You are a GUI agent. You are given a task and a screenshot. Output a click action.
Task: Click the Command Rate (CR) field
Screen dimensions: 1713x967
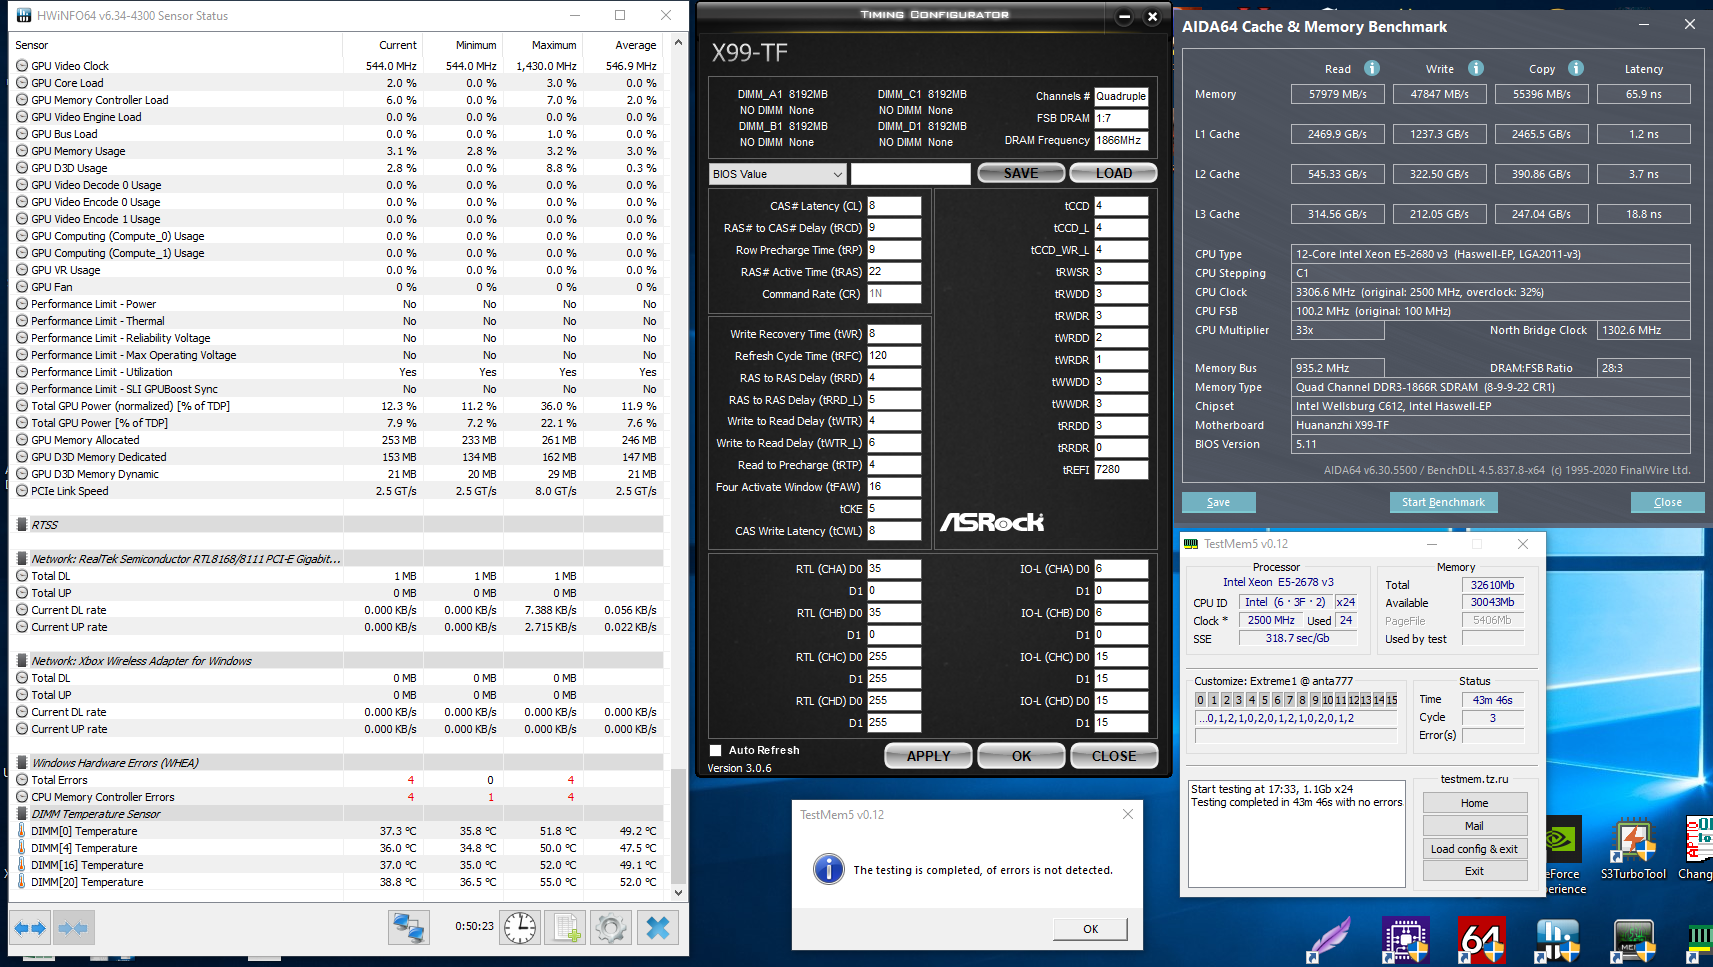(893, 294)
